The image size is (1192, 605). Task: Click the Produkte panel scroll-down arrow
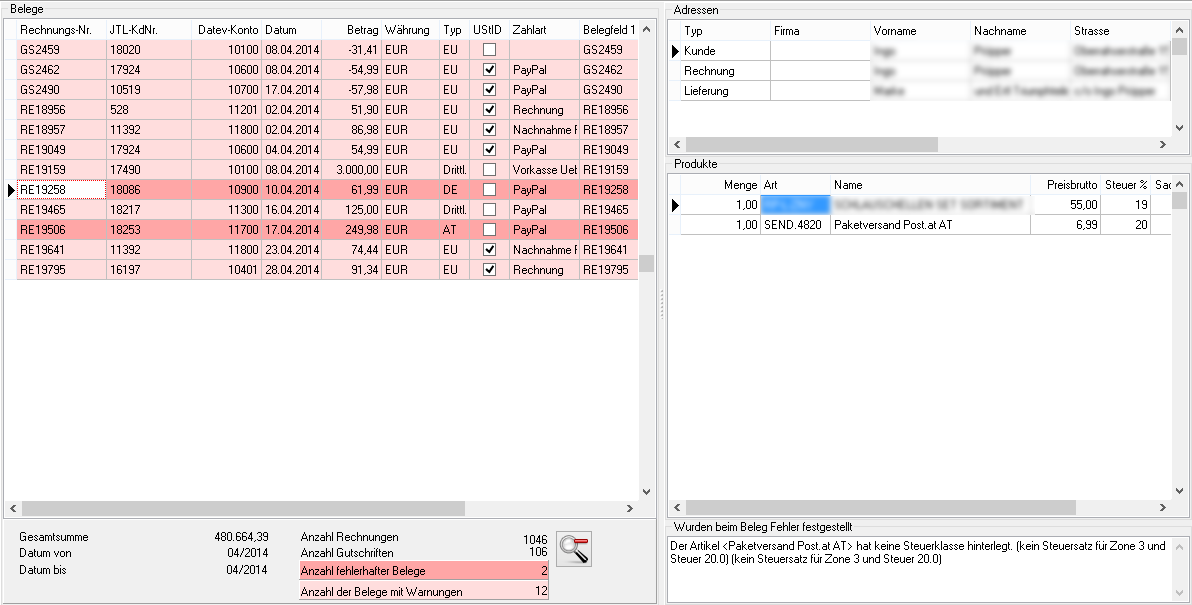coord(1180,491)
